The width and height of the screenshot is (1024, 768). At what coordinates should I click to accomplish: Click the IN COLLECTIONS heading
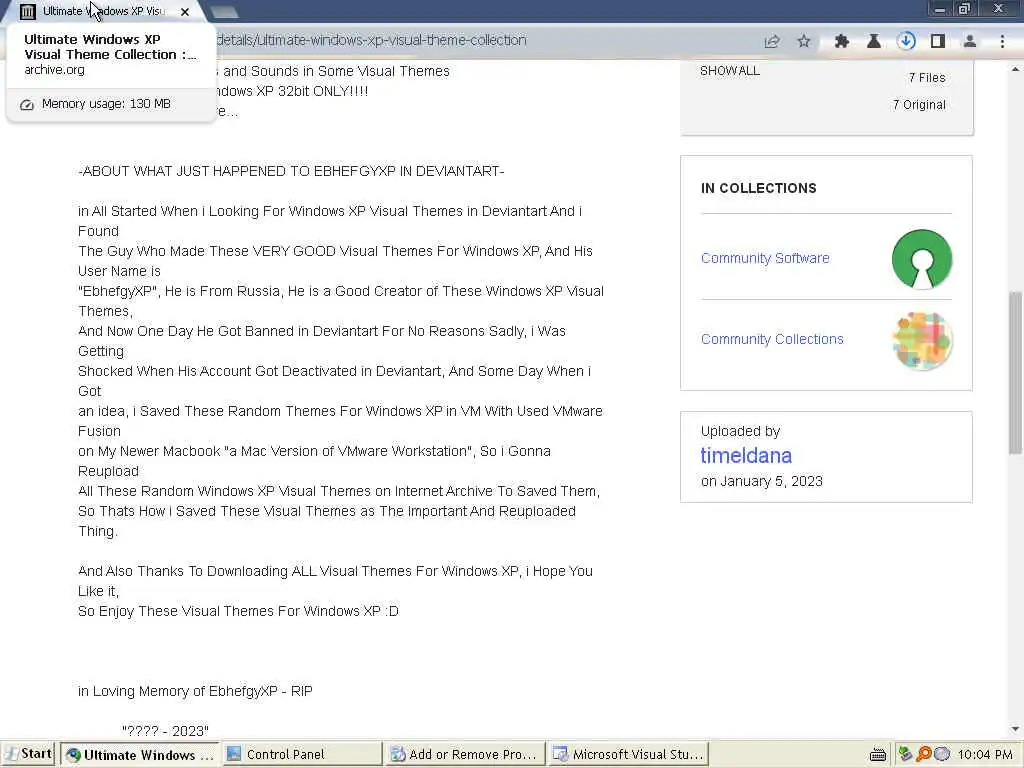tap(758, 188)
